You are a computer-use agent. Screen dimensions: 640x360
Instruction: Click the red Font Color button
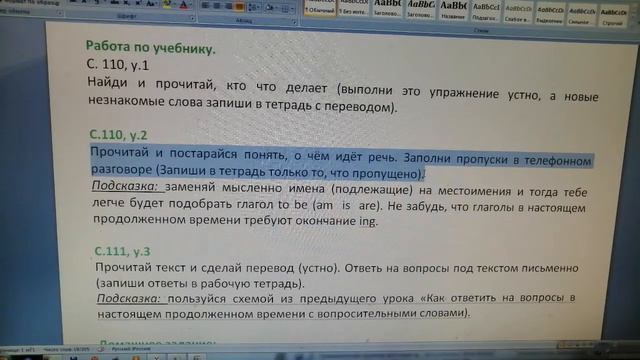tap(183, 5)
